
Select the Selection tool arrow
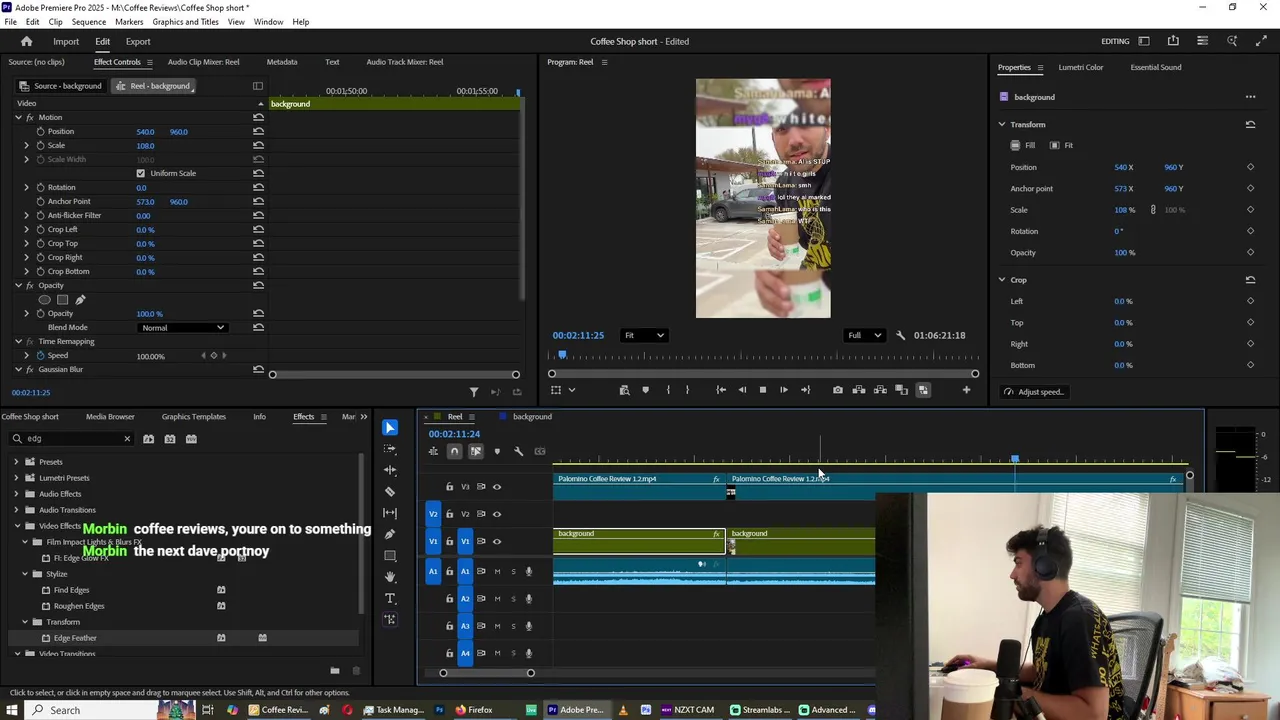[390, 428]
